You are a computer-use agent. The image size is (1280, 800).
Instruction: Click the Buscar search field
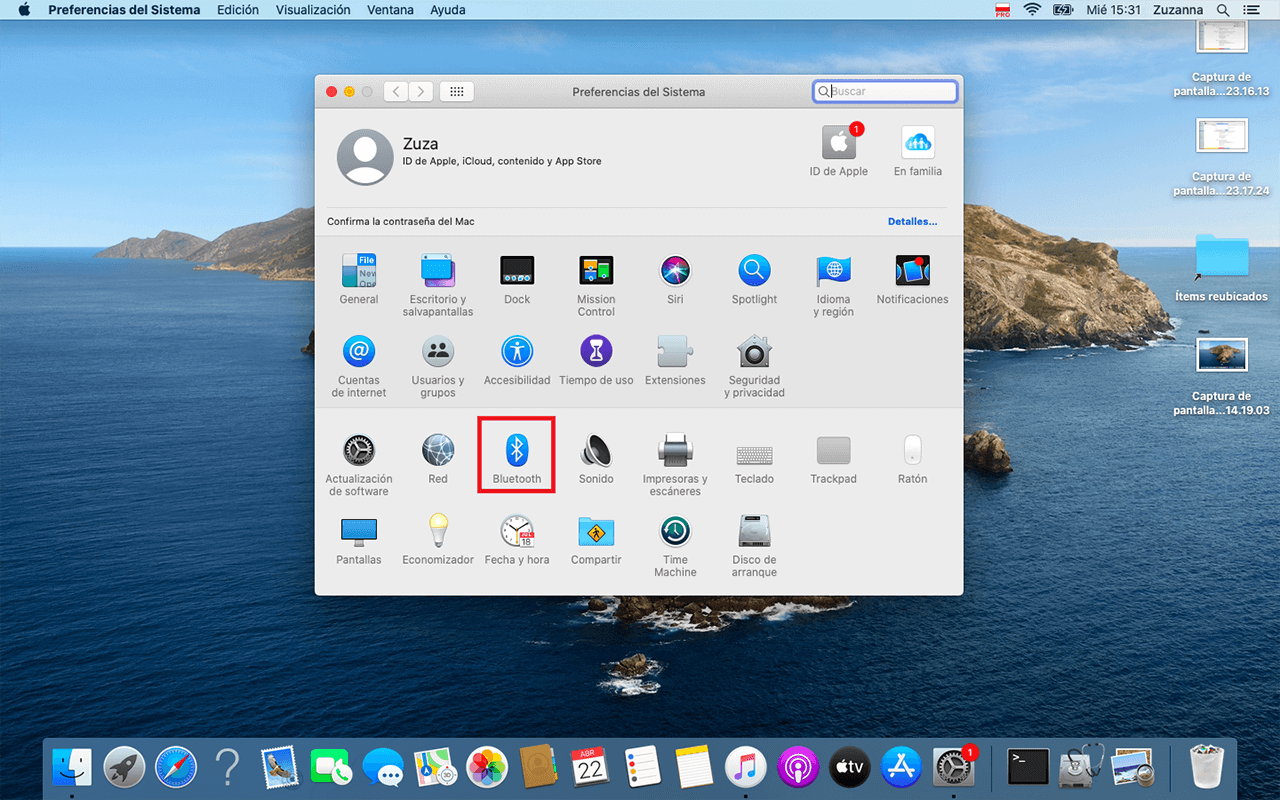(x=885, y=91)
